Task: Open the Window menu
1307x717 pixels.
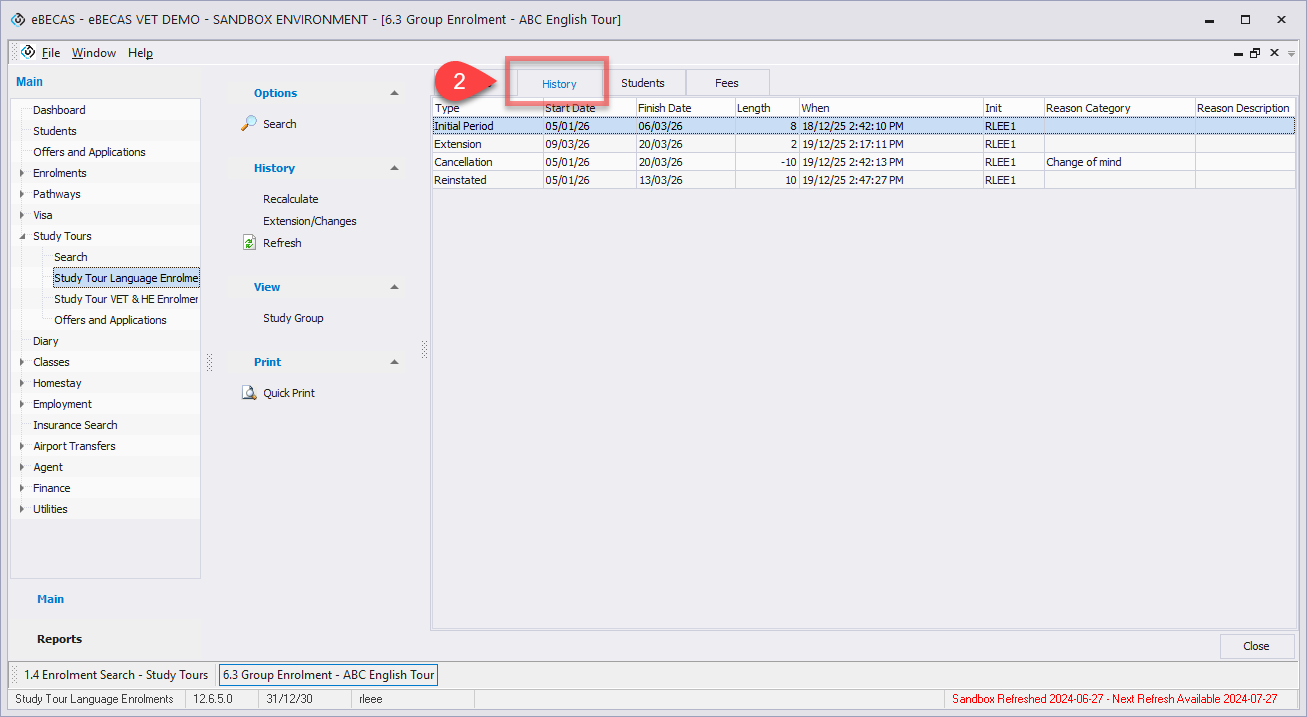Action: click(x=93, y=53)
